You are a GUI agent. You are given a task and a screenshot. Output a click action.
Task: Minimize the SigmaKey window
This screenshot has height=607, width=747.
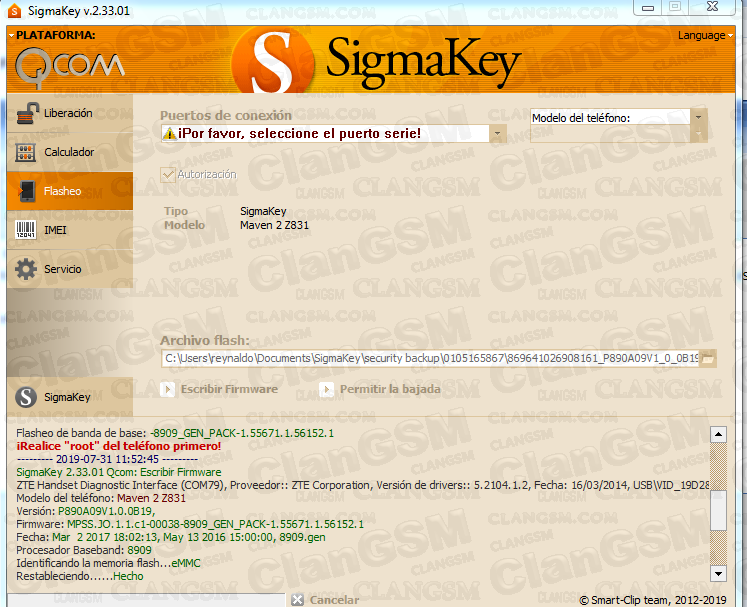point(648,7)
